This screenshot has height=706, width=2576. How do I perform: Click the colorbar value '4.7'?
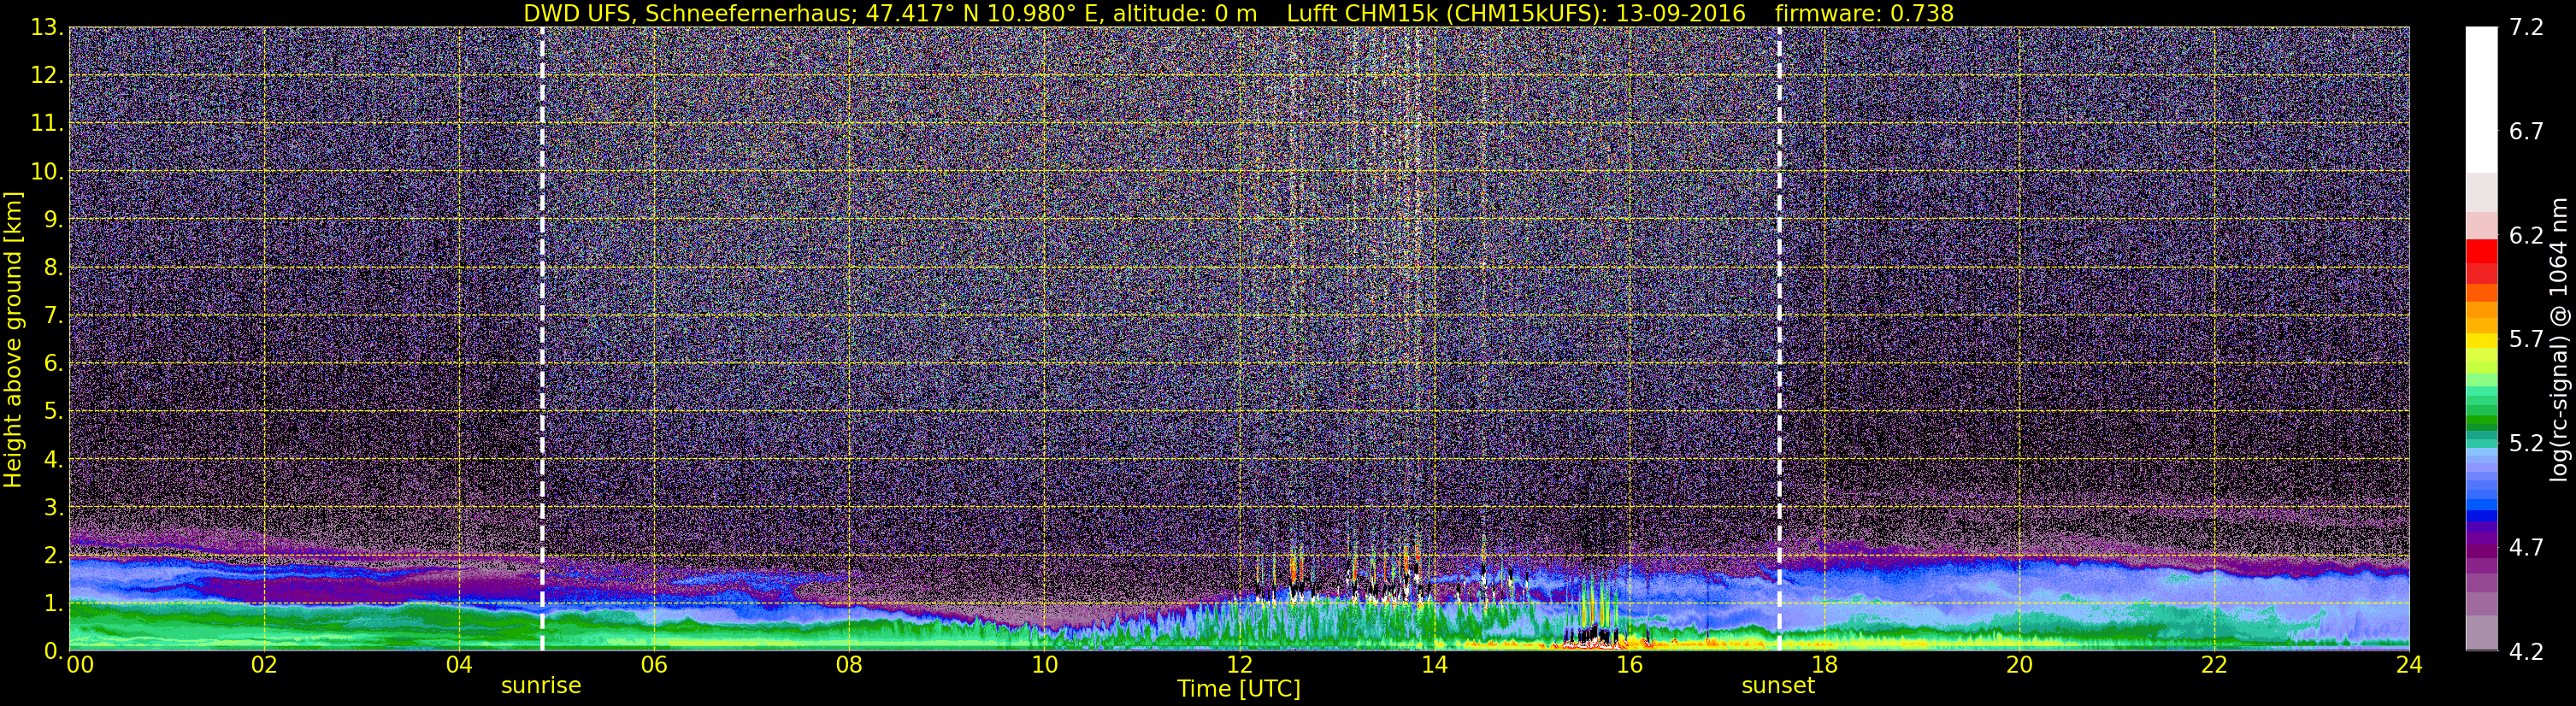pos(2526,548)
